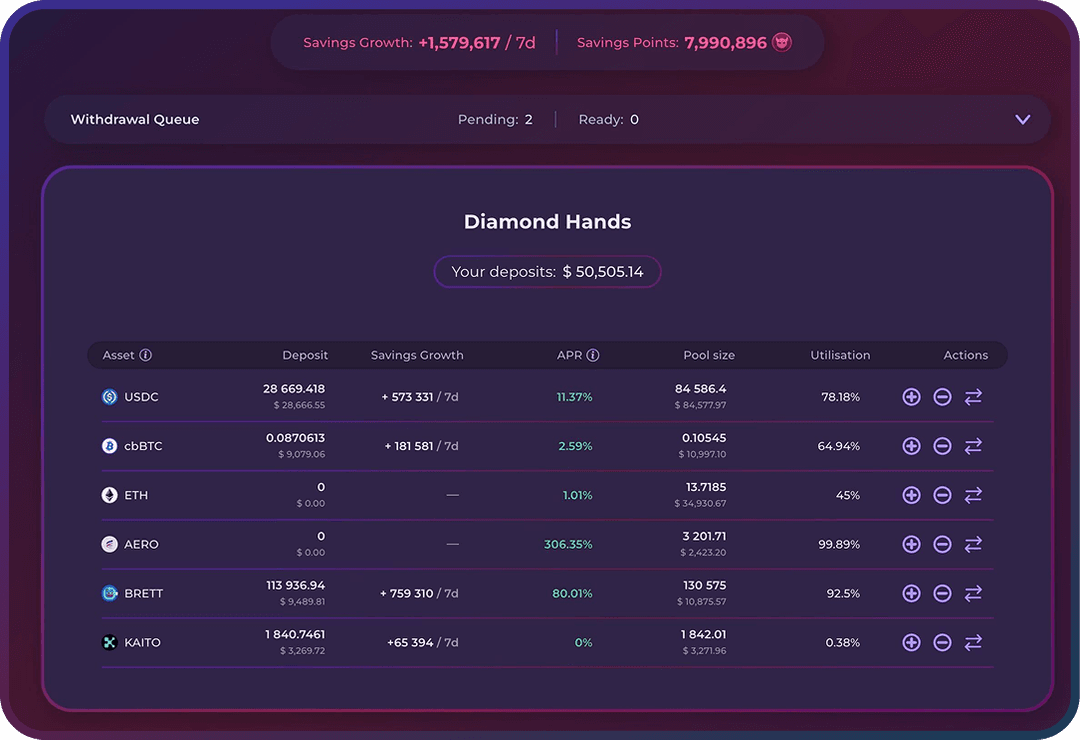This screenshot has width=1080, height=740.
Task: Select the Utilisation column header
Action: (840, 355)
